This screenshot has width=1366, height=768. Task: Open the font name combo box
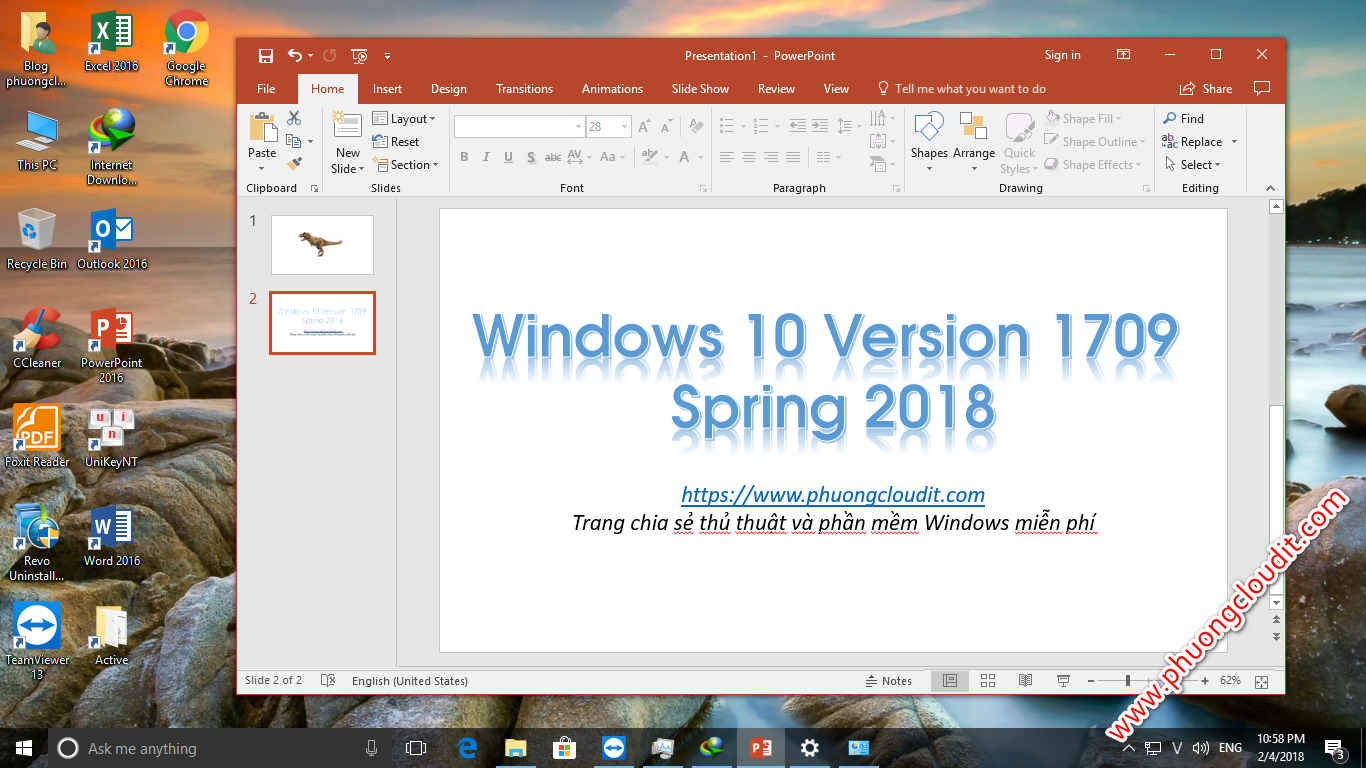tap(519, 127)
